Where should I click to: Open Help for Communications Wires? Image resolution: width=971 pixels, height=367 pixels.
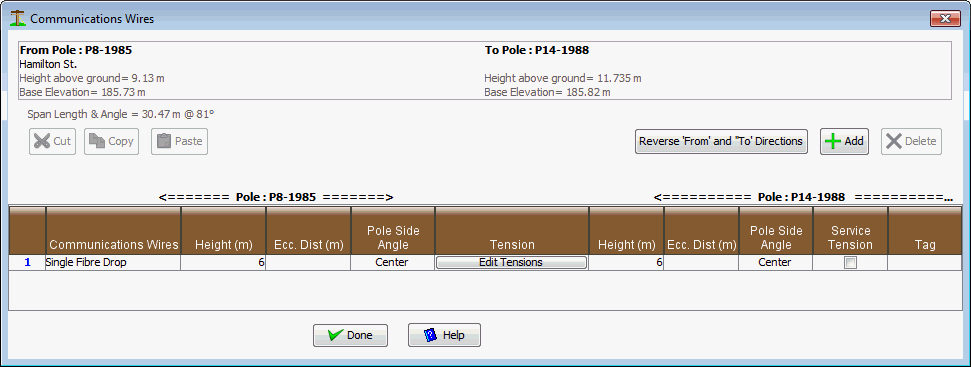pyautogui.click(x=445, y=335)
